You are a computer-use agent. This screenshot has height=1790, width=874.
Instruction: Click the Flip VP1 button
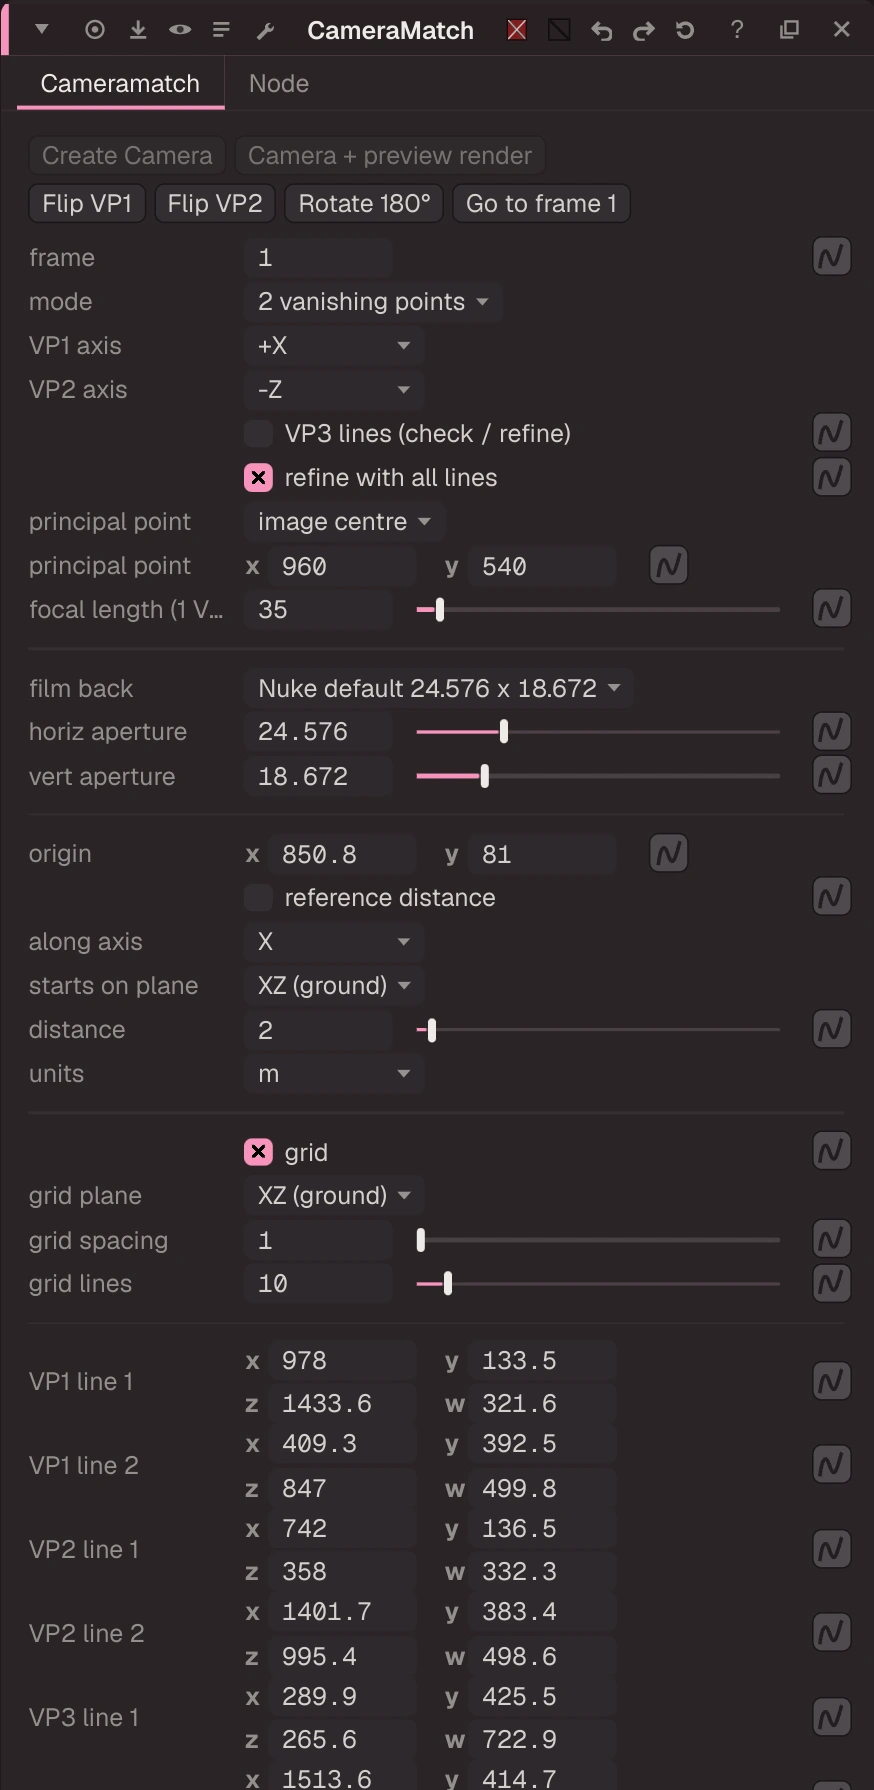pyautogui.click(x=87, y=204)
